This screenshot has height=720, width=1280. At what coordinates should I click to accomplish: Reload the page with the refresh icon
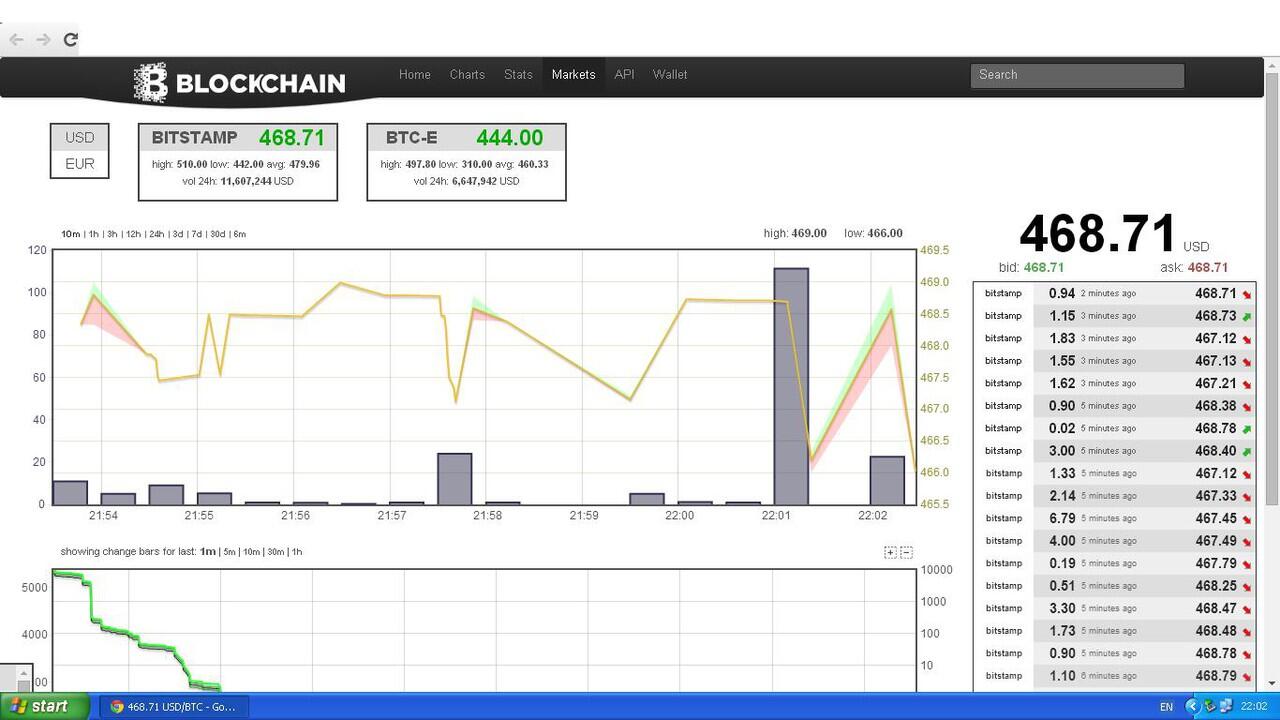coord(70,40)
